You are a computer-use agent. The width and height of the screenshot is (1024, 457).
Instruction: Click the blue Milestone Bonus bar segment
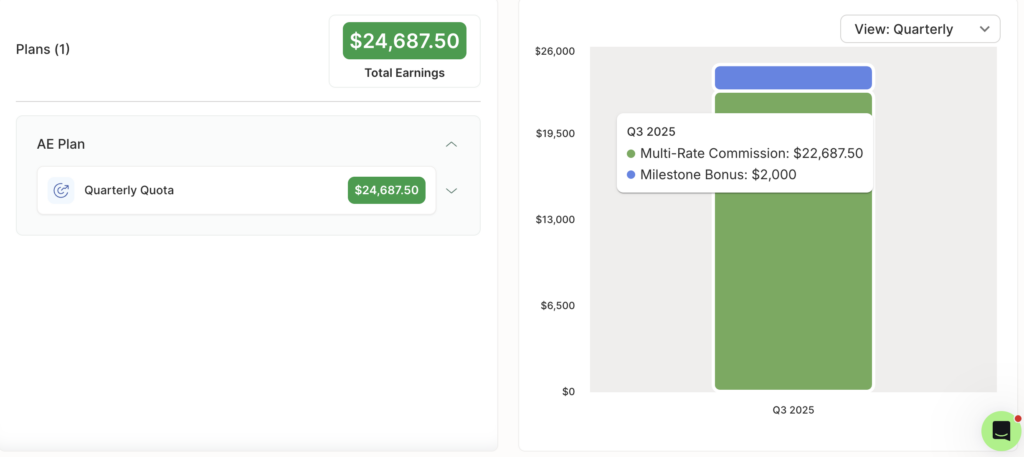click(x=793, y=78)
